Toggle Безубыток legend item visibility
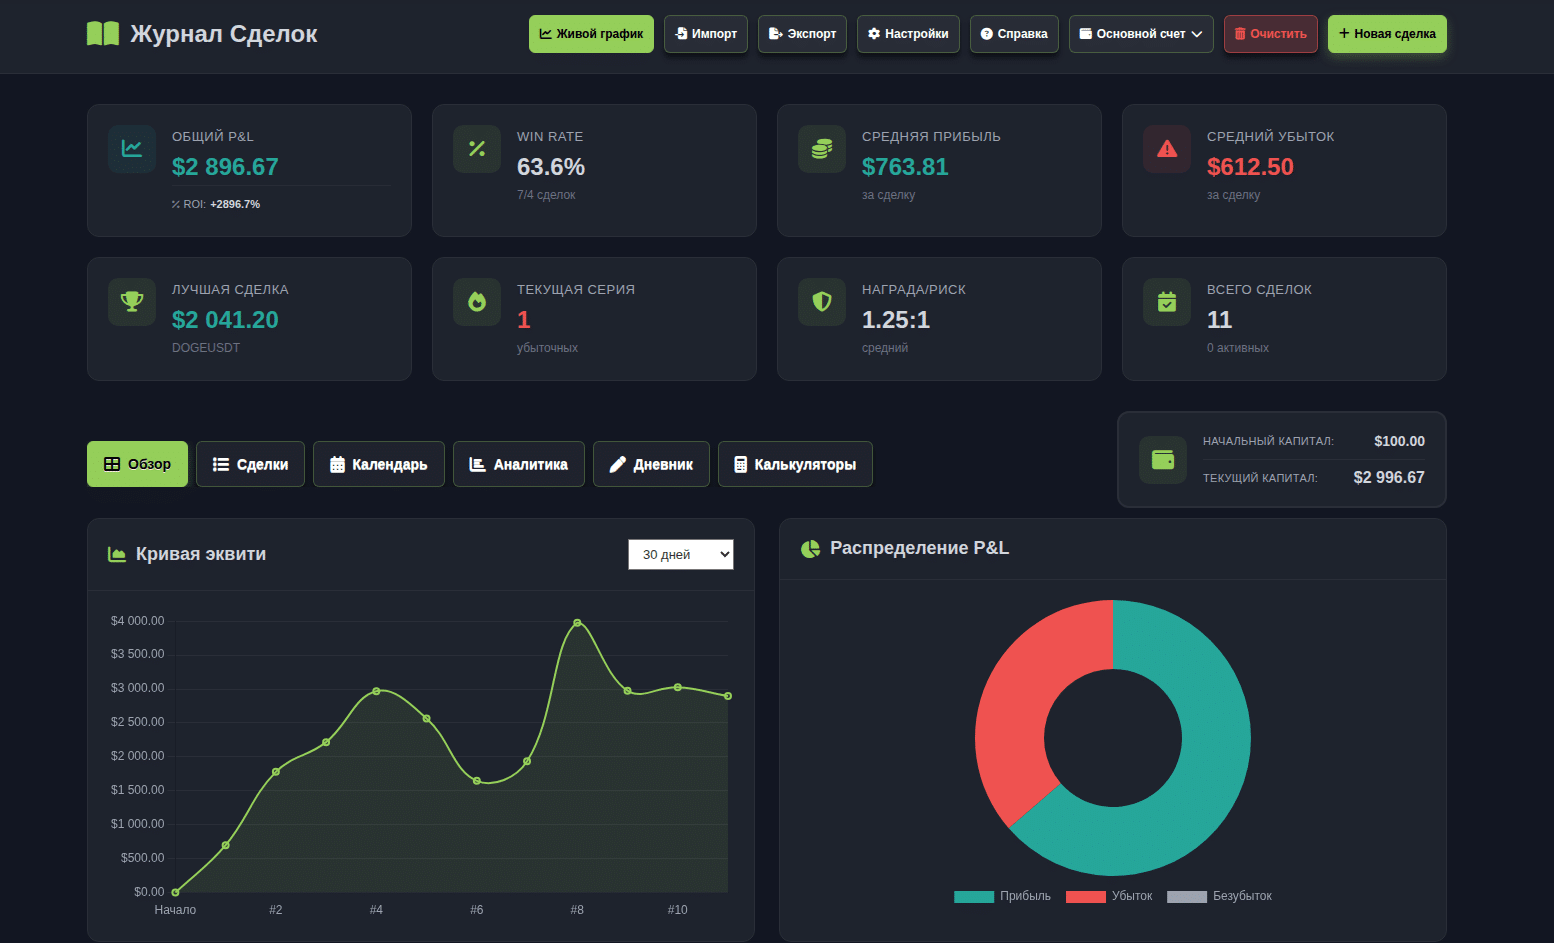The width and height of the screenshot is (1554, 943). [x=1220, y=896]
